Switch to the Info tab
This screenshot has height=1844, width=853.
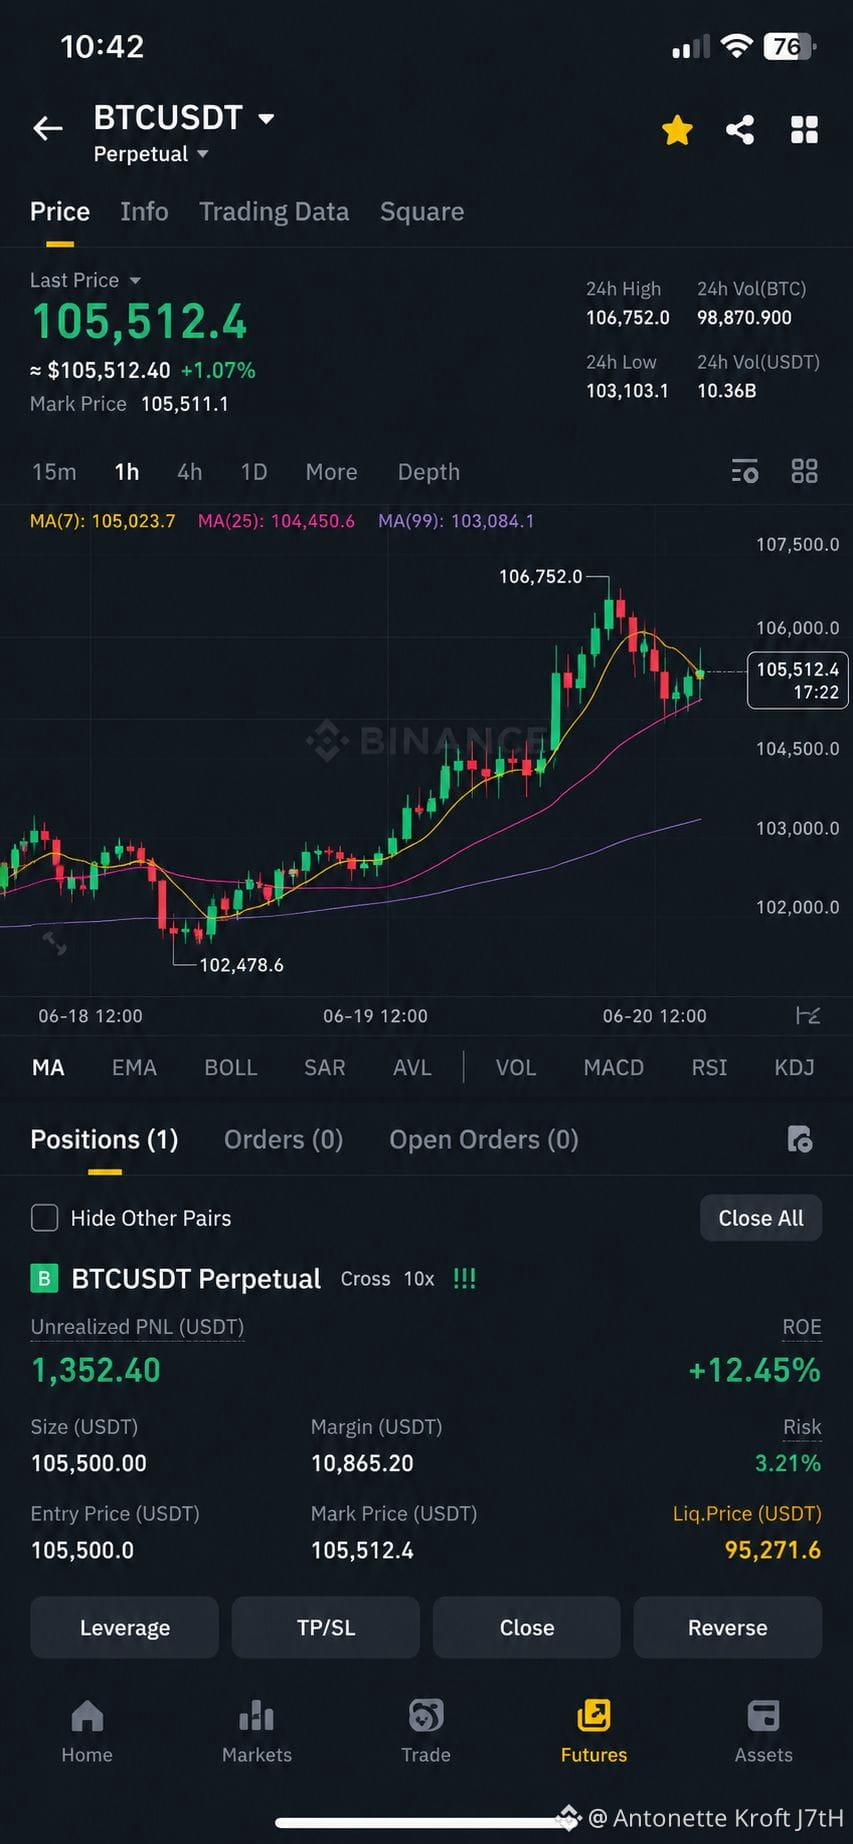click(x=144, y=212)
